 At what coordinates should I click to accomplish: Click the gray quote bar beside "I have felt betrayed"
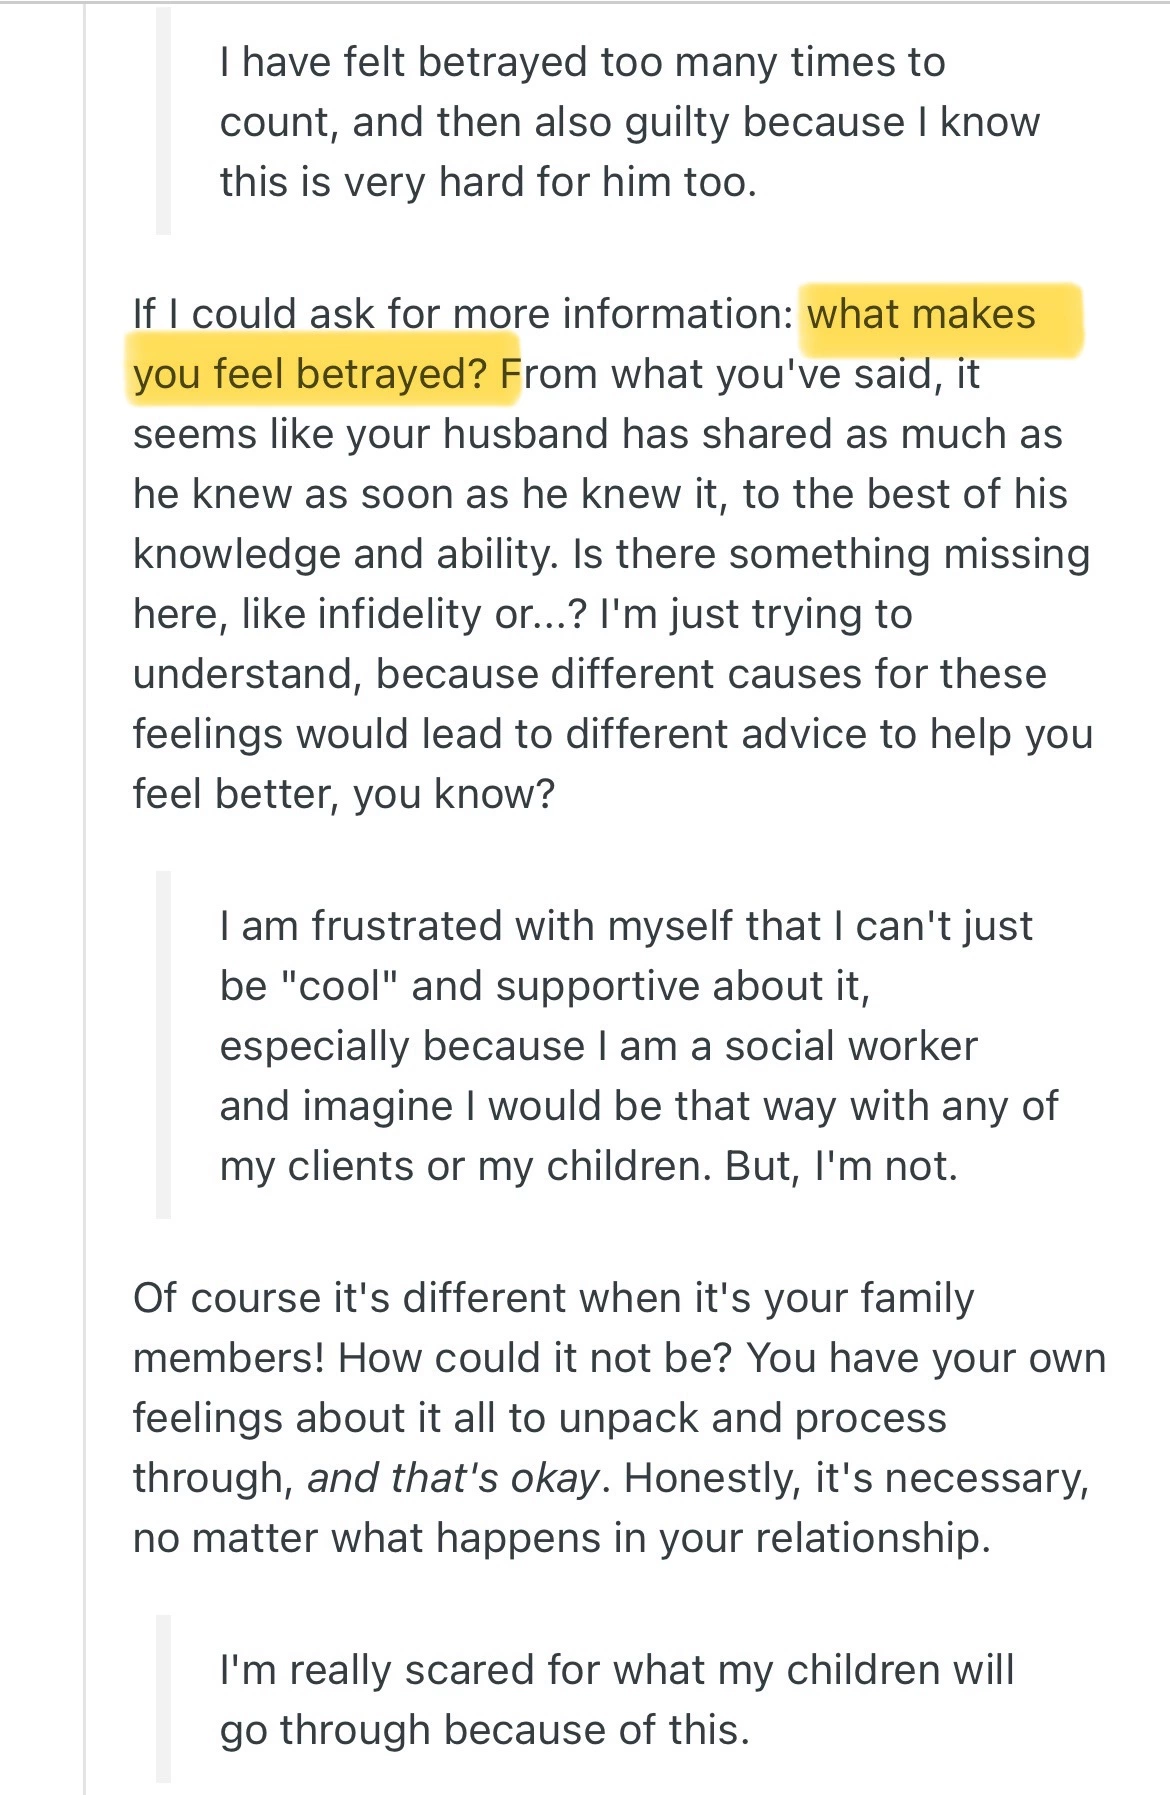pos(164,122)
